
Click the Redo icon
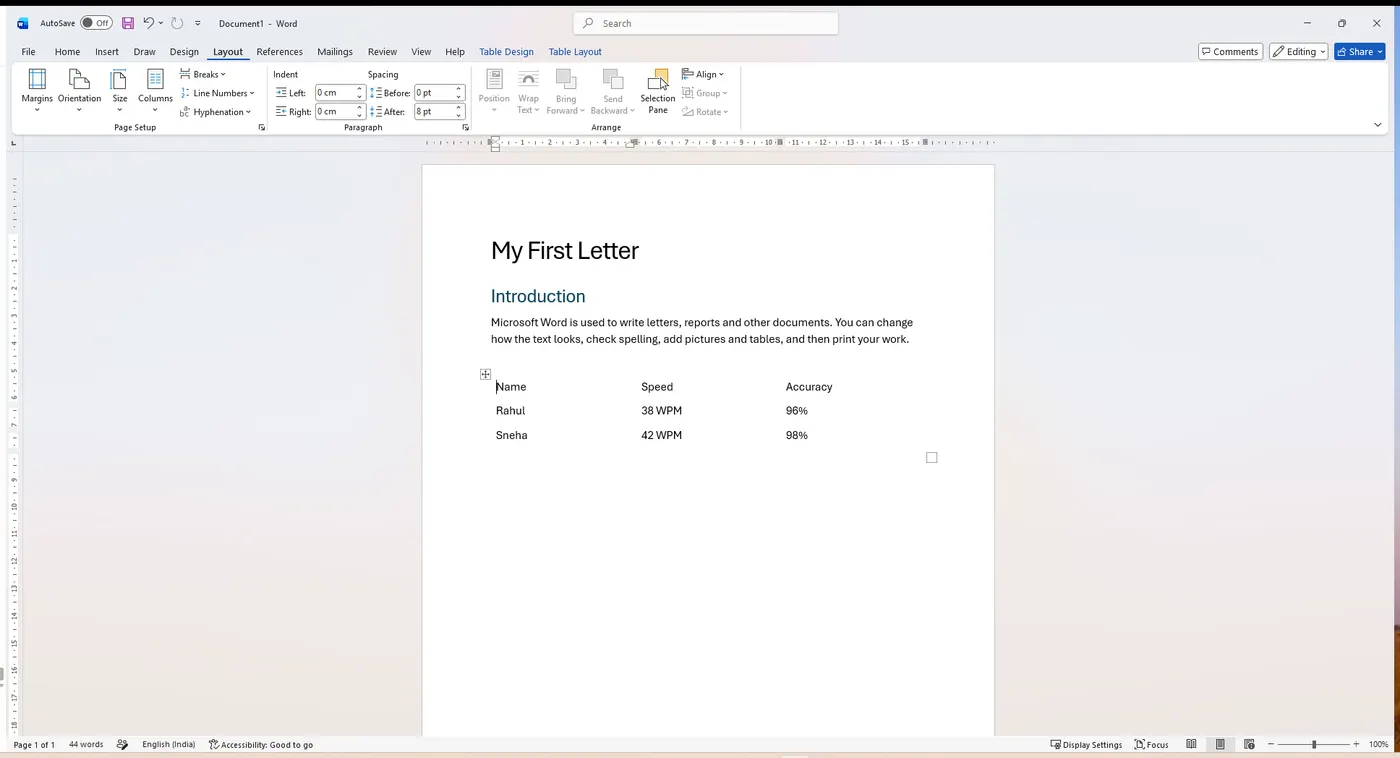177,23
